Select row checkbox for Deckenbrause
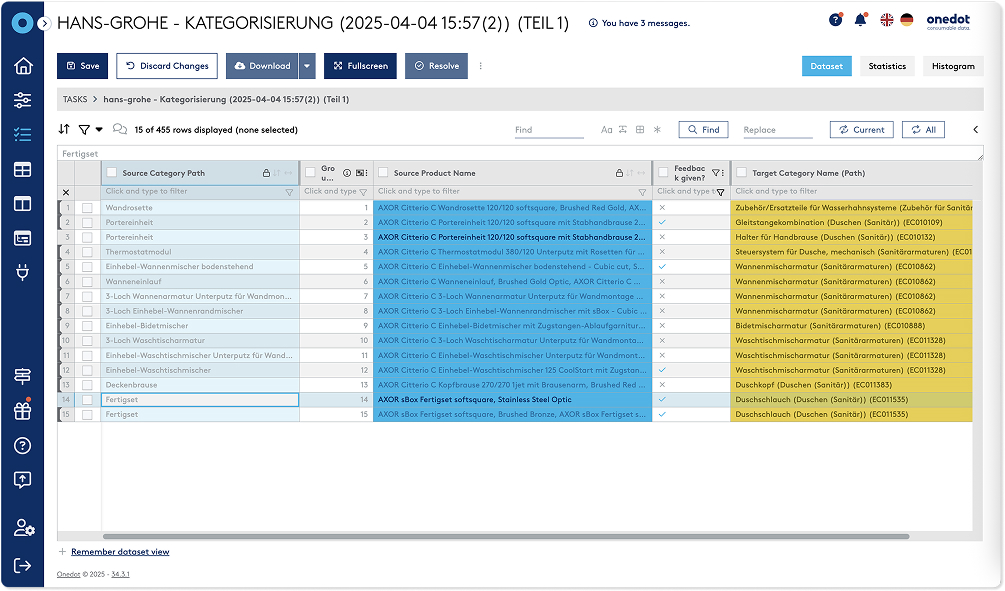1005x591 pixels. click(x=87, y=385)
